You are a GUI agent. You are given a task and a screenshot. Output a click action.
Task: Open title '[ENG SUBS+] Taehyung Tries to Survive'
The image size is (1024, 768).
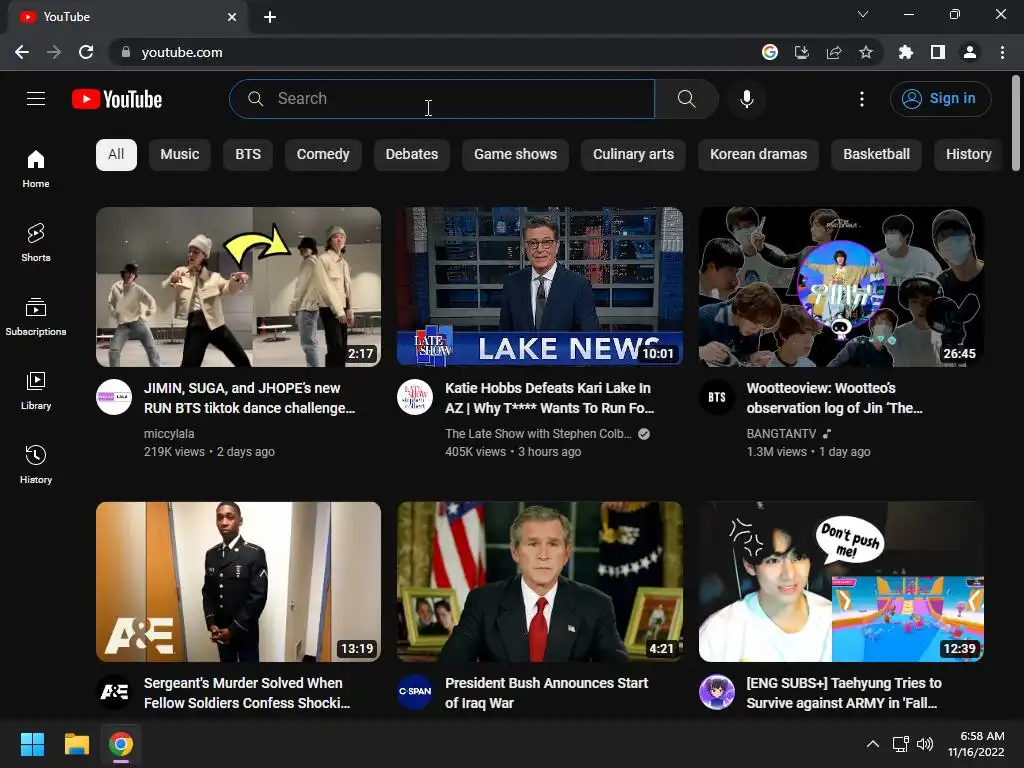(844, 693)
